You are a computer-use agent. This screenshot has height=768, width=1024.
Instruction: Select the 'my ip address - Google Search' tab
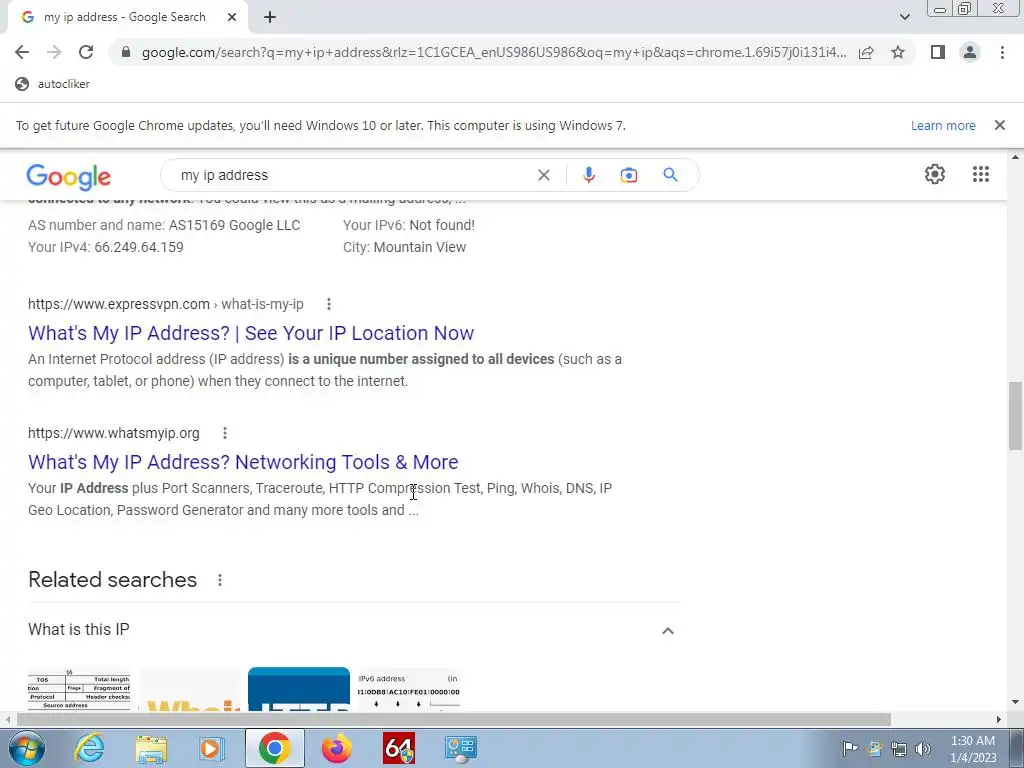coord(124,17)
